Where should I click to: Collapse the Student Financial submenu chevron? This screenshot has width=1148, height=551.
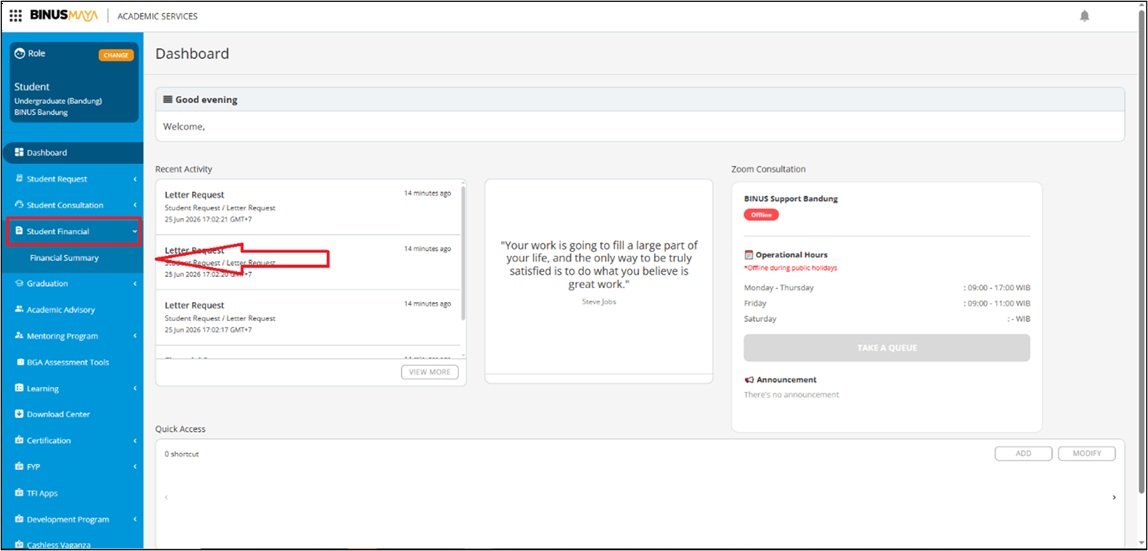tap(135, 231)
